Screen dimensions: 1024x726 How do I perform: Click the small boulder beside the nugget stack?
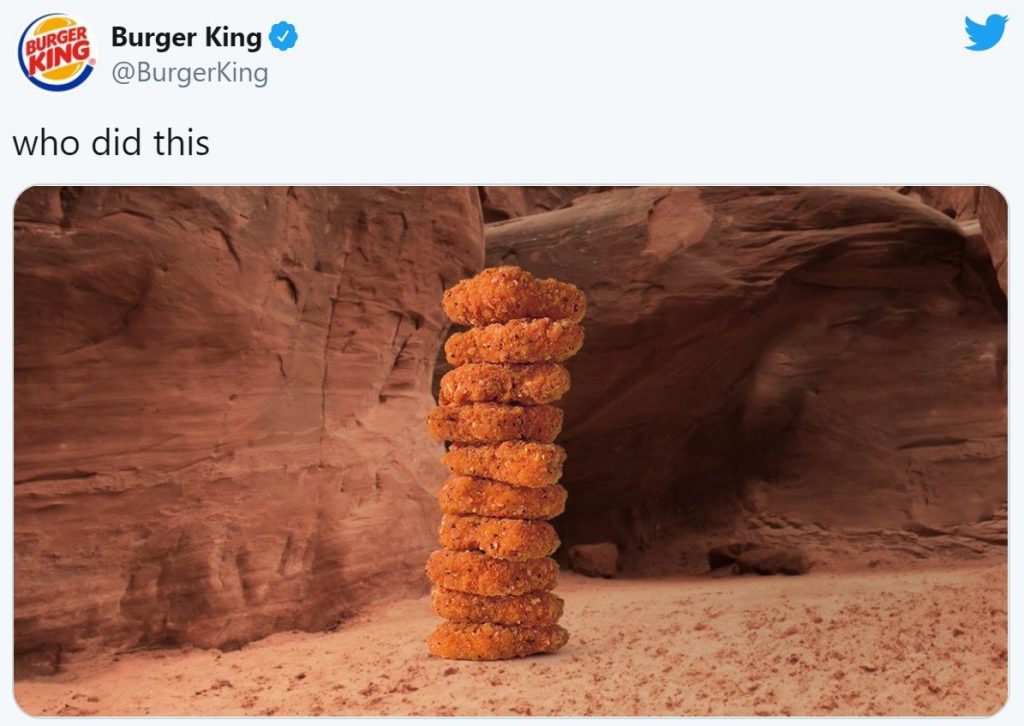(x=593, y=560)
